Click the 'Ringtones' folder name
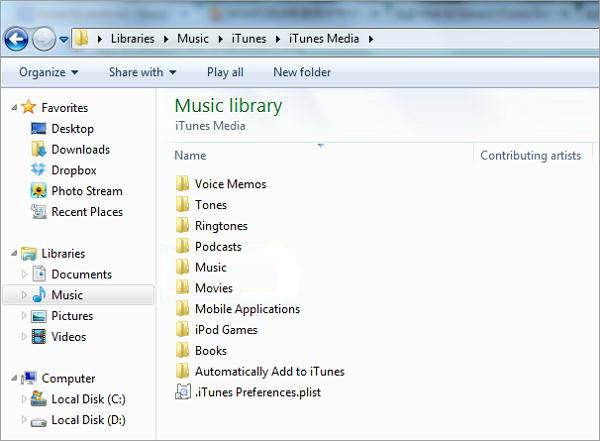 (221, 226)
